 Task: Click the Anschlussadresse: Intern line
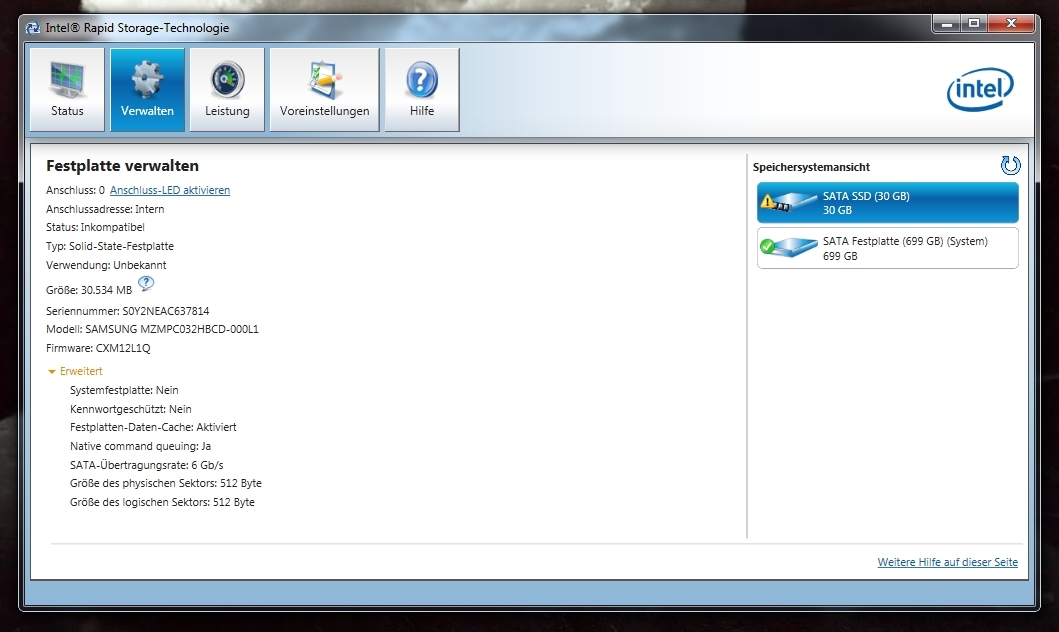pos(105,209)
